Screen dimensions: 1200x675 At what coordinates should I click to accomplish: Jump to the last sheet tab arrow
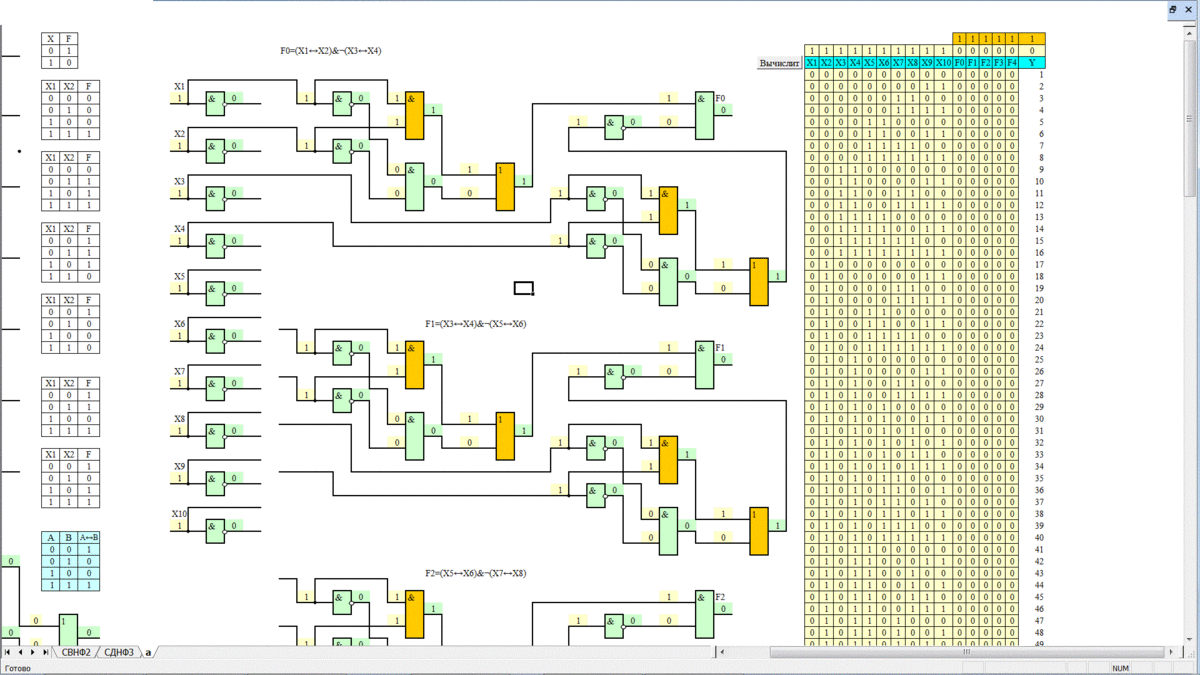[x=46, y=652]
